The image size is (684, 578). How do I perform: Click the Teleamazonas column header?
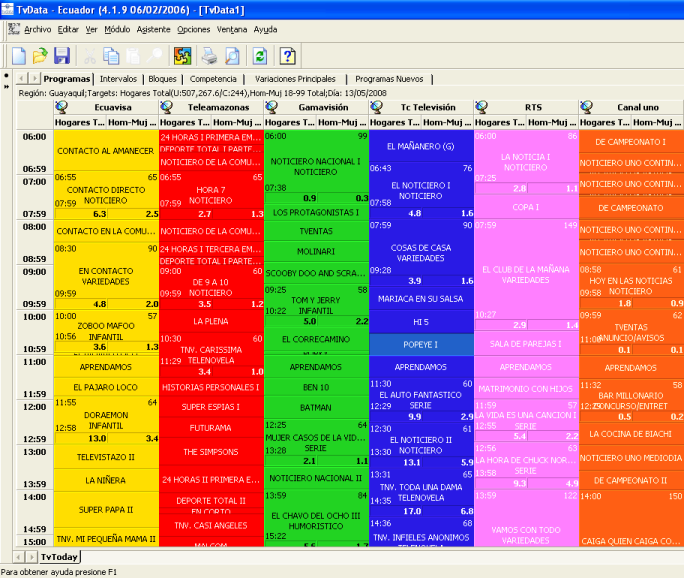coord(211,107)
